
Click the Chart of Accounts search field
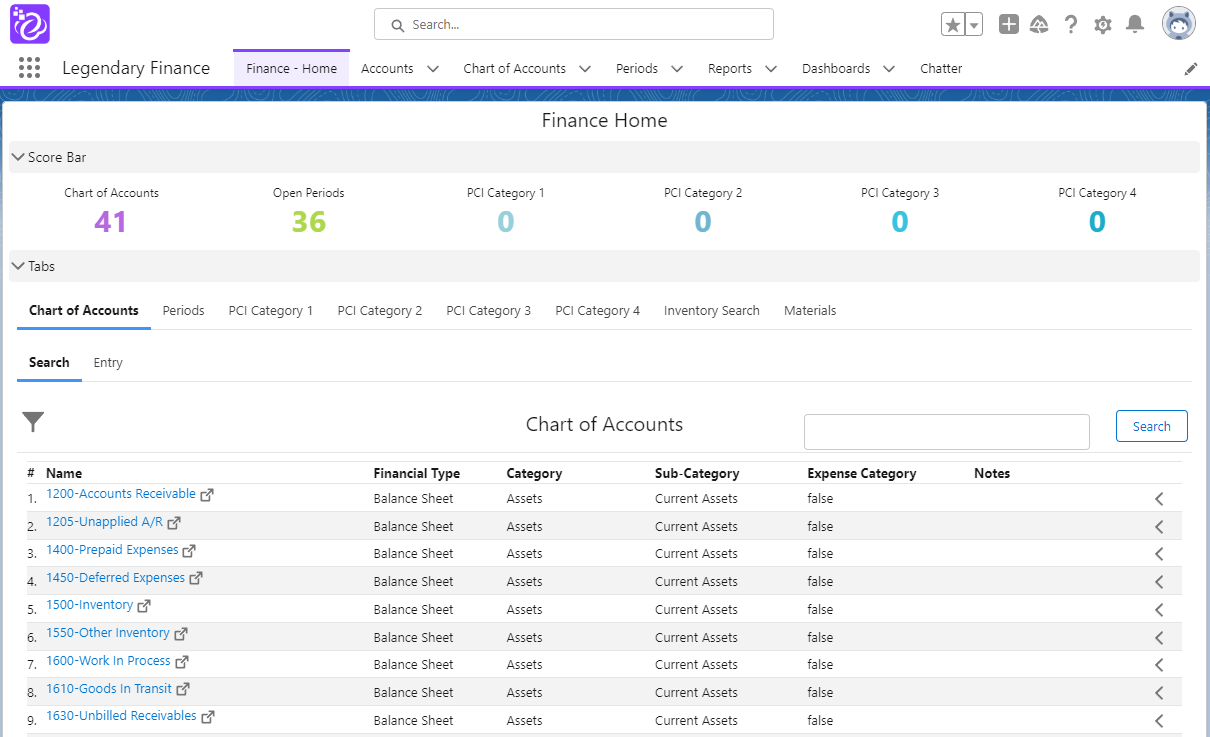946,432
